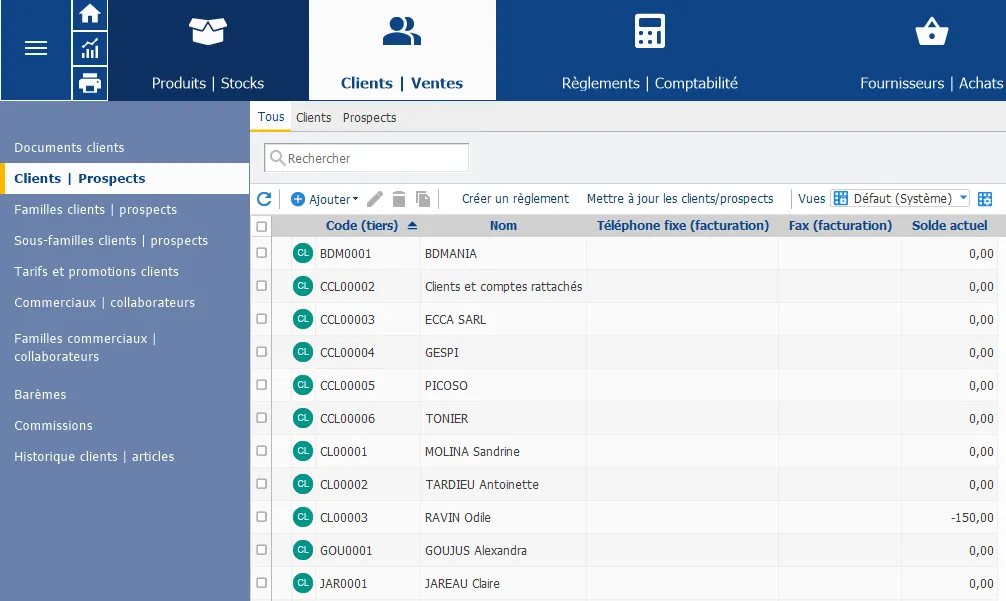Select the 'Clients et comptes rattachés' name cell
1006x601 pixels.
(504, 287)
